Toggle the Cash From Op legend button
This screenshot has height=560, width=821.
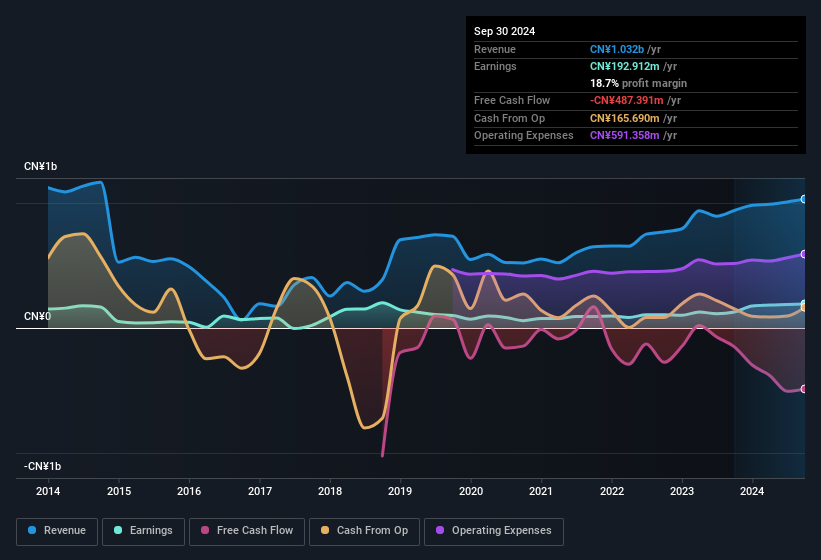click(x=364, y=531)
